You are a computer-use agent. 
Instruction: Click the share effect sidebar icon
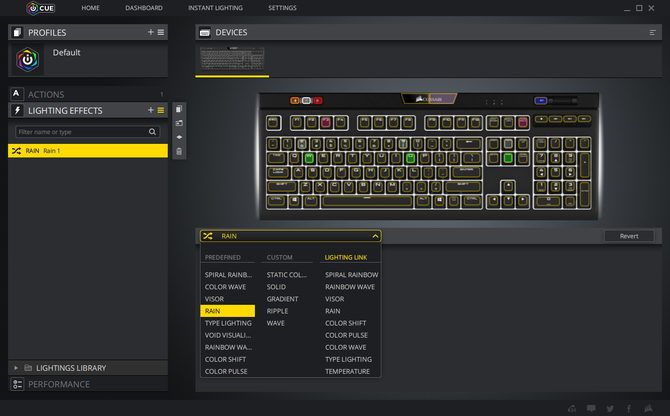coord(179,137)
